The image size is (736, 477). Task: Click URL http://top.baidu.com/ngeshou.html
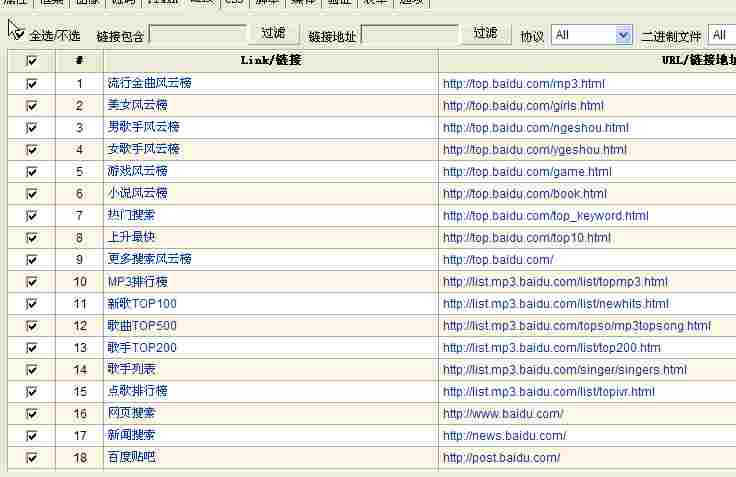tap(536, 128)
